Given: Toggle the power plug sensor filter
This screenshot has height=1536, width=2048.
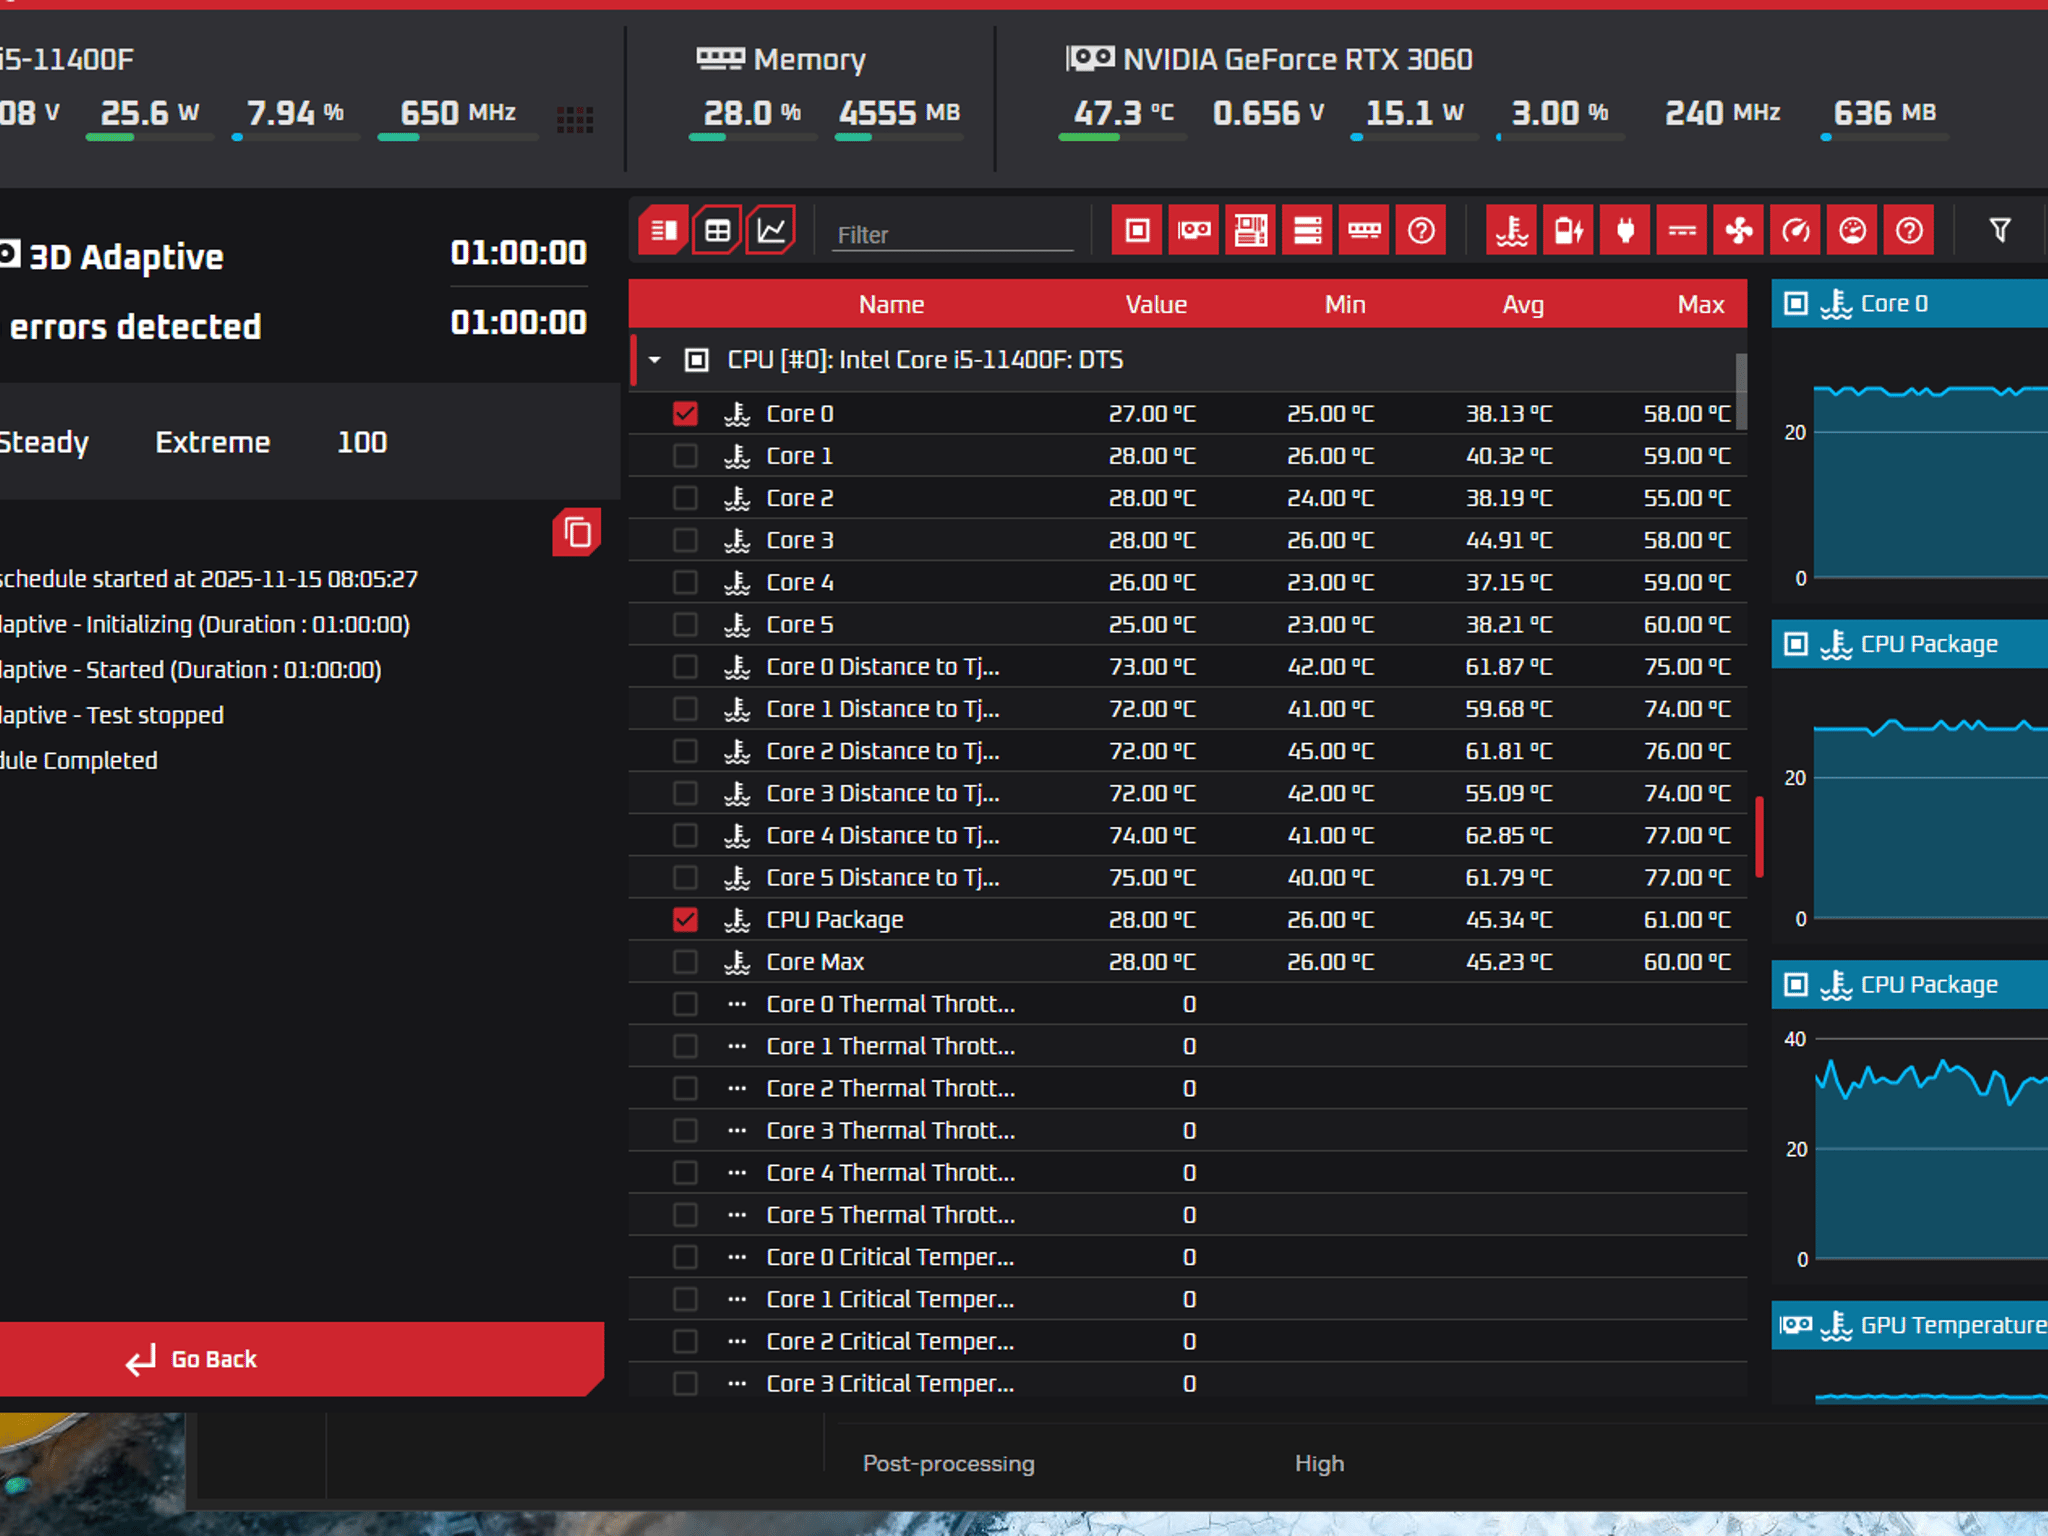Looking at the screenshot, I should tap(1625, 231).
